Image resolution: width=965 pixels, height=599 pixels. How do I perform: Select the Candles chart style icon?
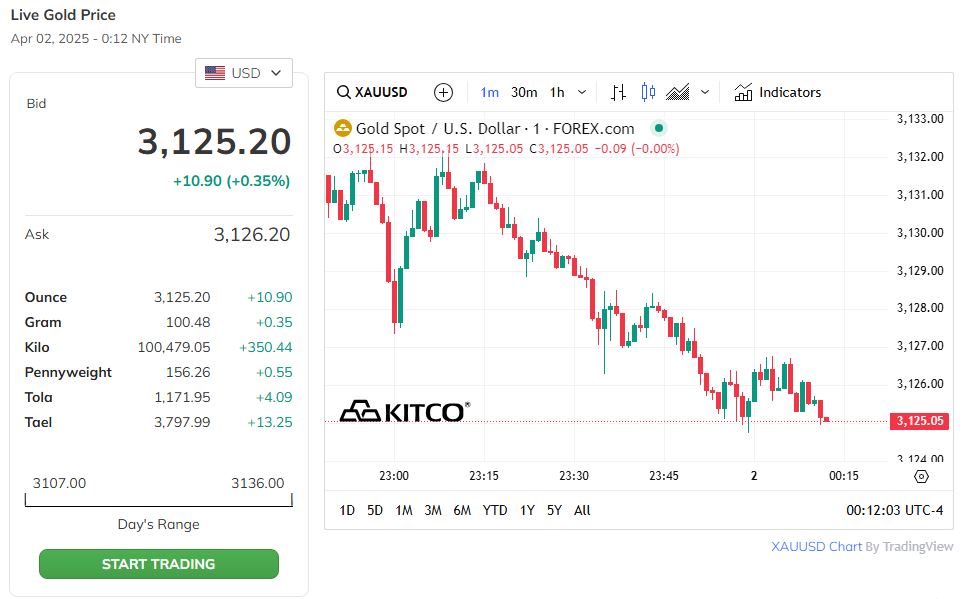(x=648, y=92)
